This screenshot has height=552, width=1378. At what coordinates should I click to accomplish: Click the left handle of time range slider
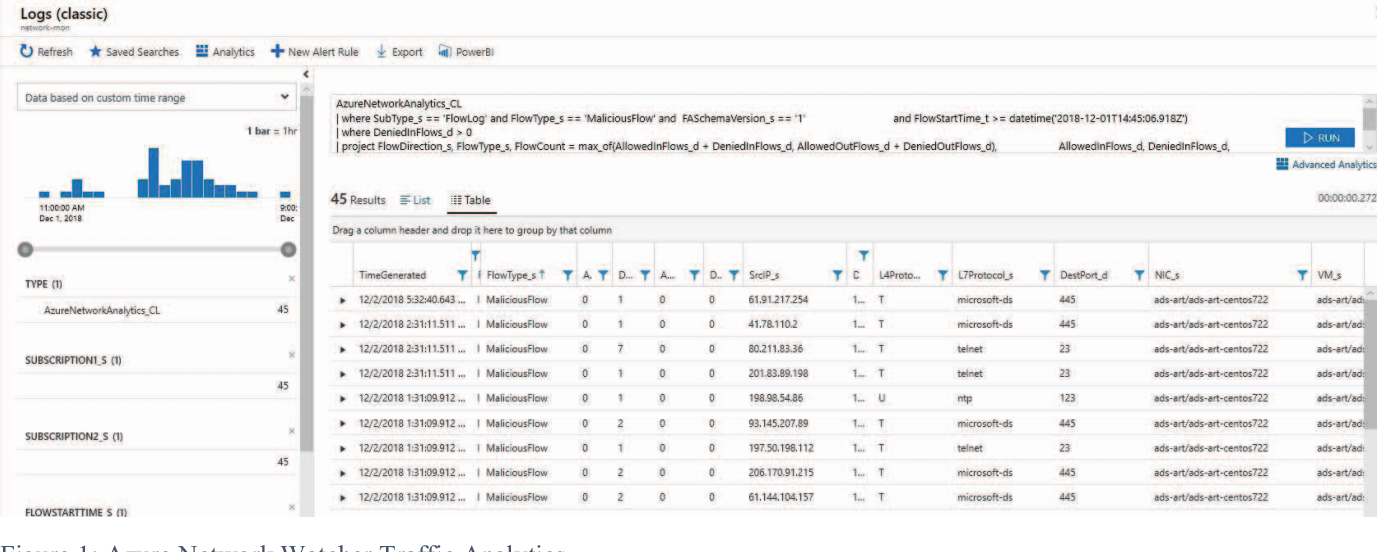click(26, 249)
